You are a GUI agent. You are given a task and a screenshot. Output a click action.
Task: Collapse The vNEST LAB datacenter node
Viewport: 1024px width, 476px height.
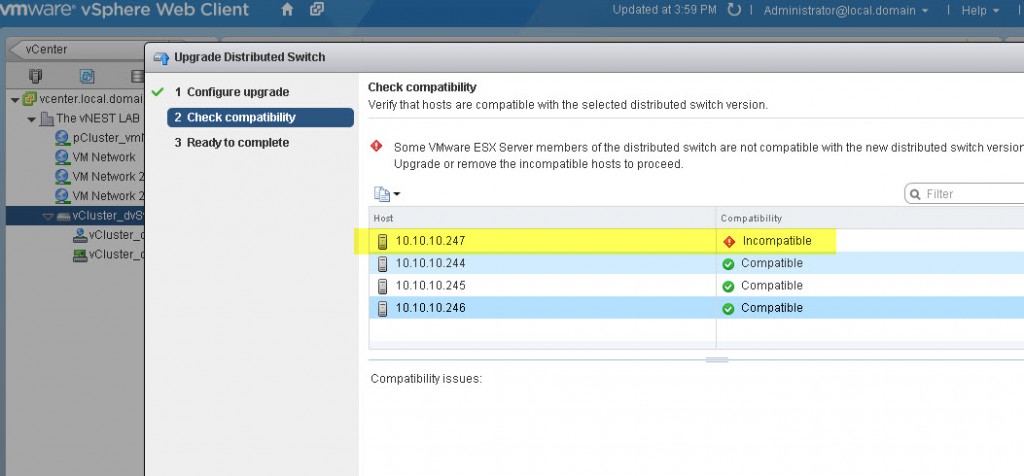pos(32,119)
